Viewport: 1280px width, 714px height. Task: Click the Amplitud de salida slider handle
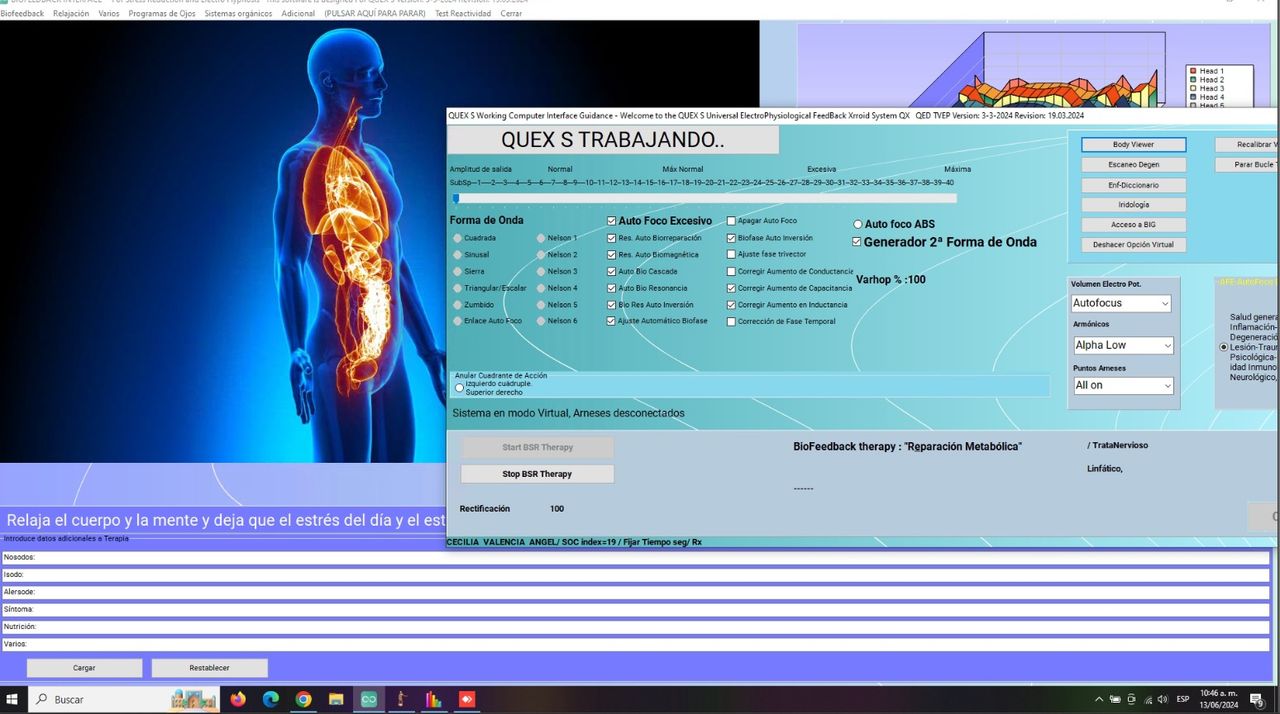456,198
